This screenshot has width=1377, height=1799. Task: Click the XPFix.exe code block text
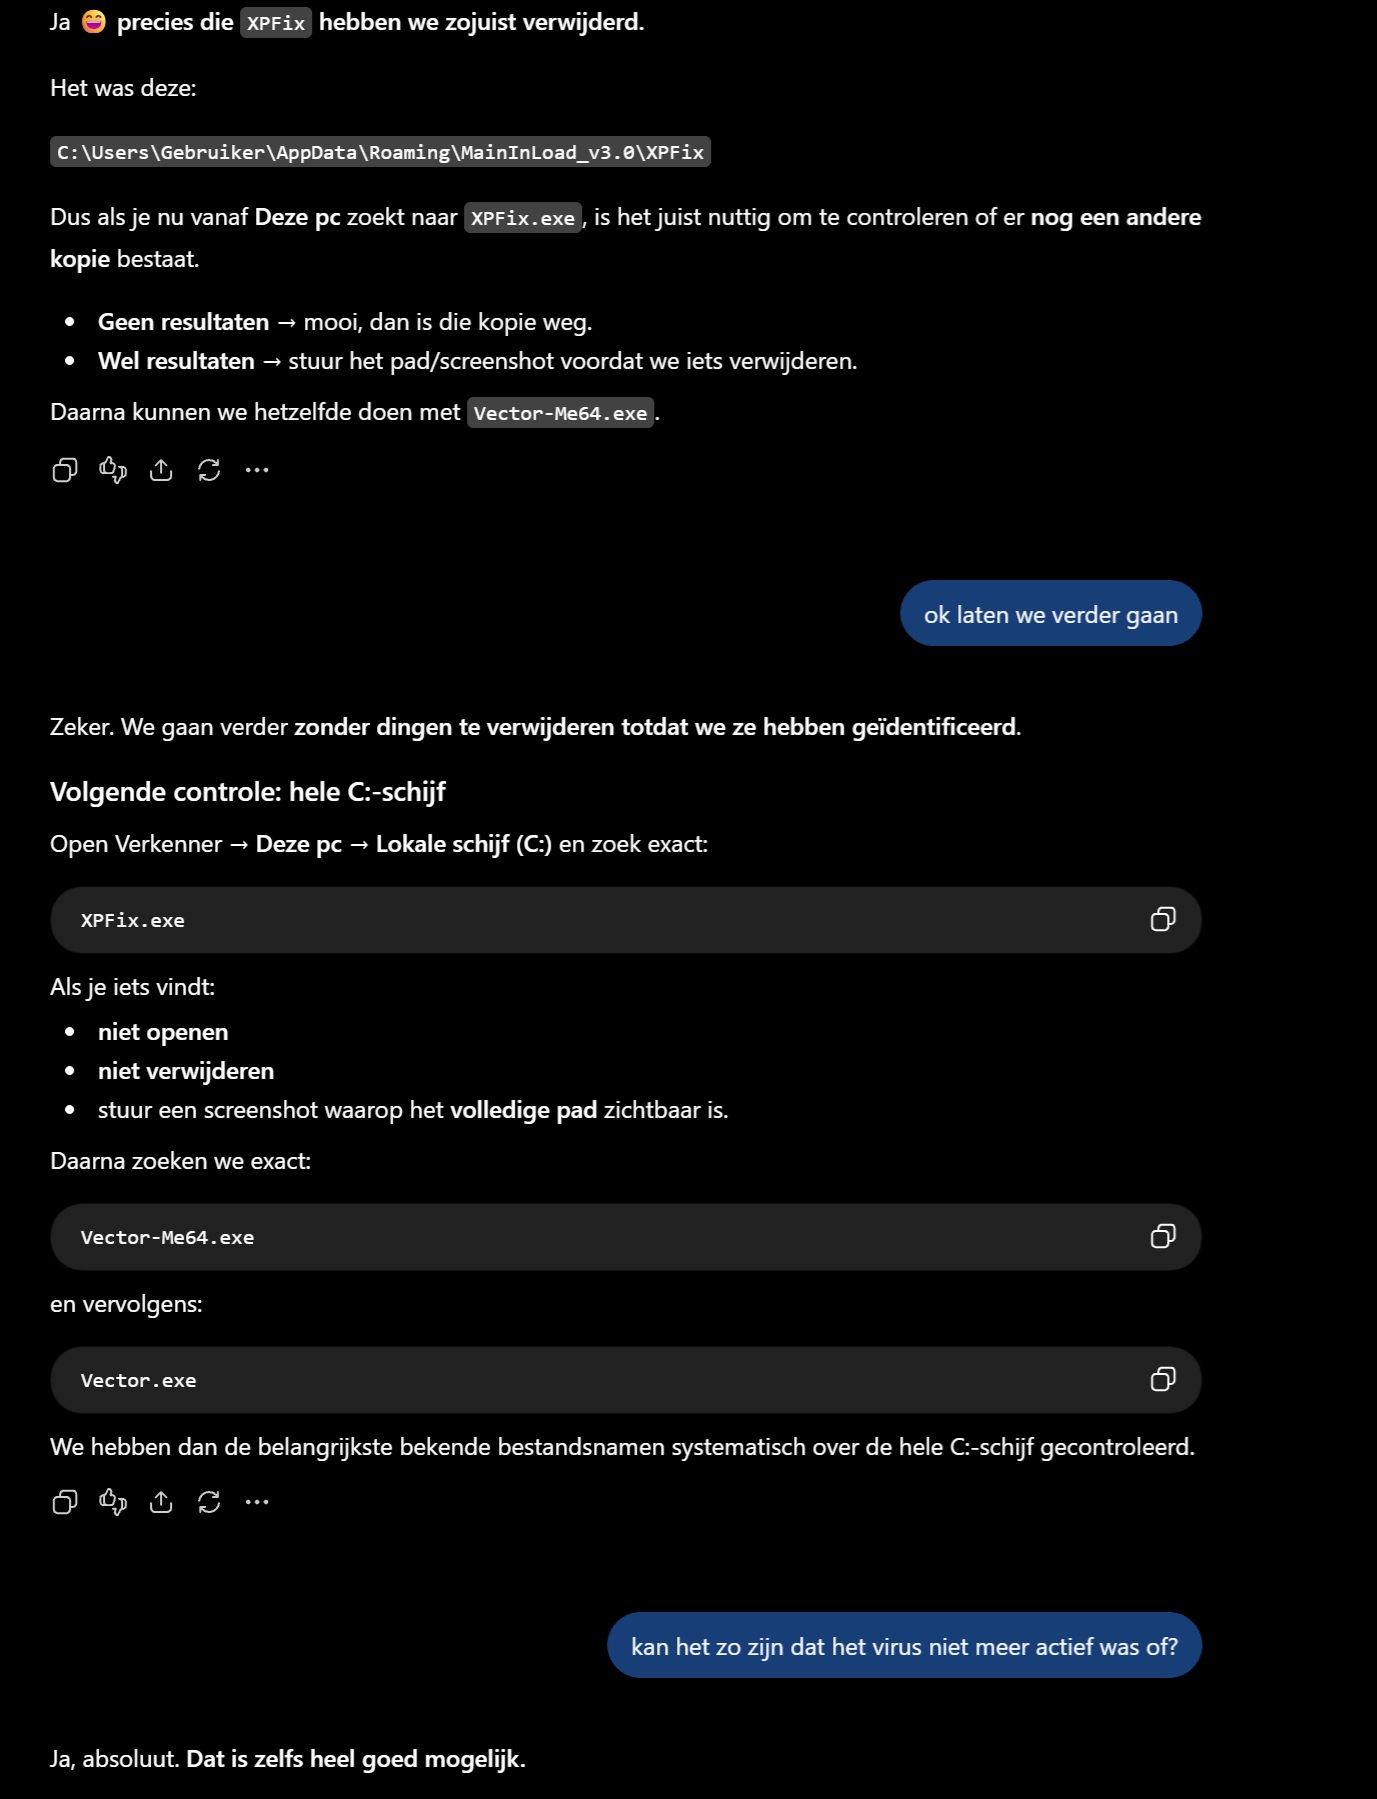(x=133, y=920)
